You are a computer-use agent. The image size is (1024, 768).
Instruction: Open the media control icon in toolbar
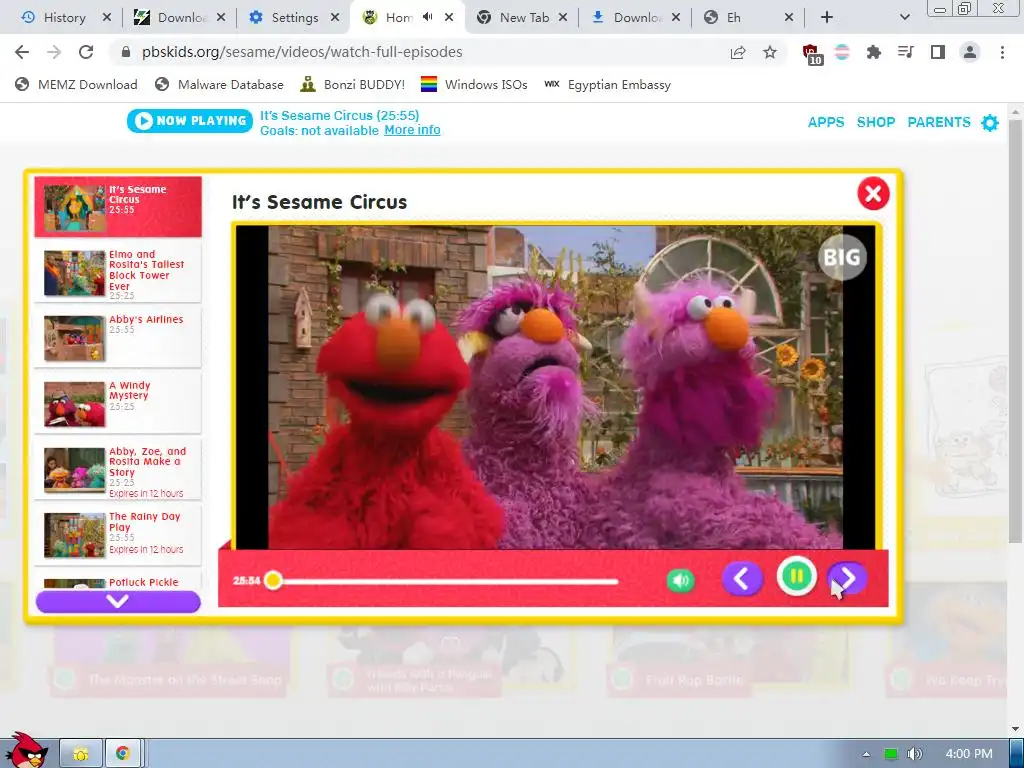click(906, 52)
